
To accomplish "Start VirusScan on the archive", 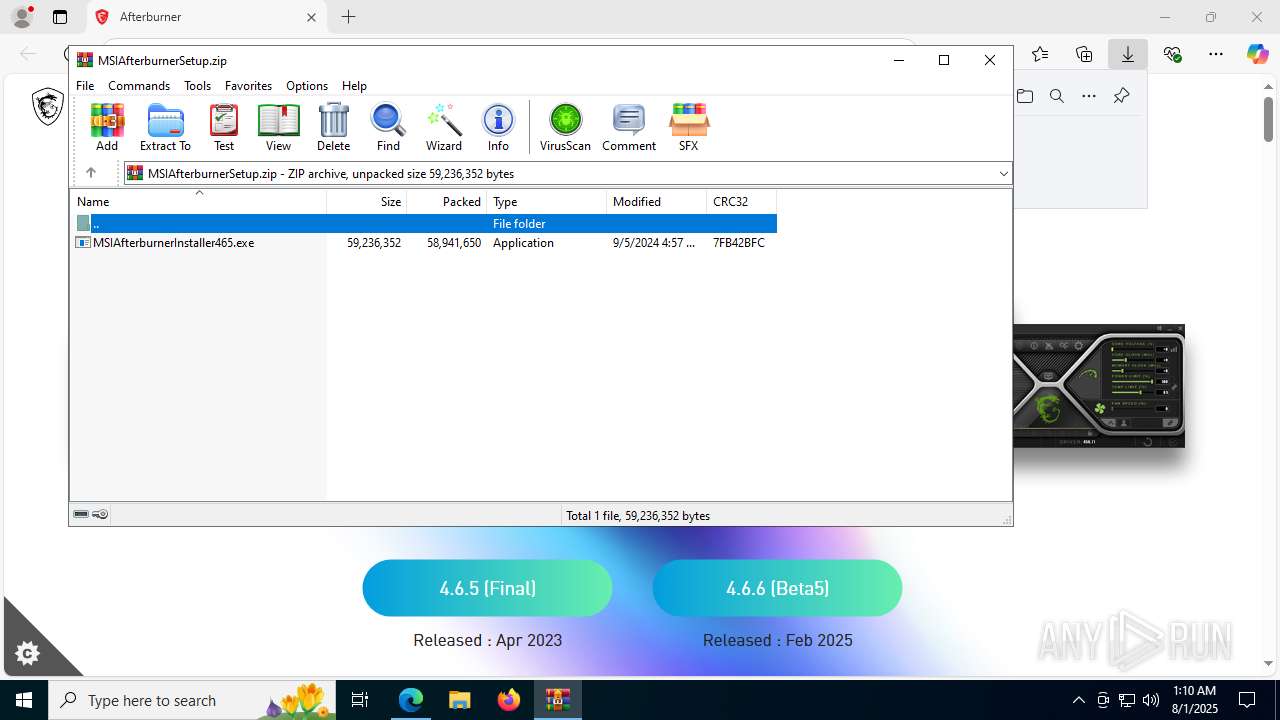I will point(565,127).
